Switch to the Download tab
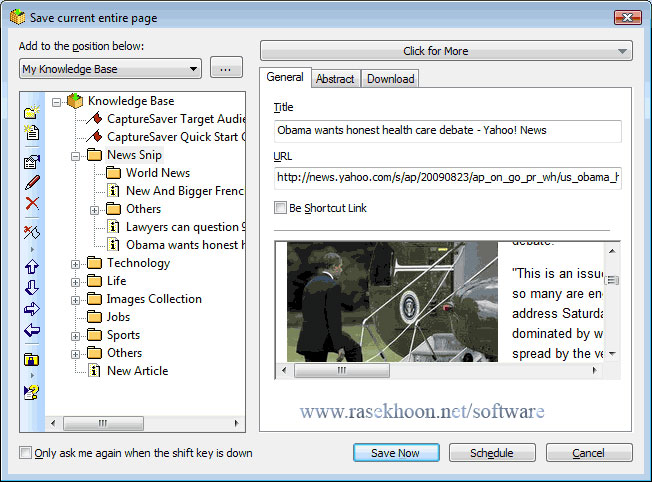The width and height of the screenshot is (652, 482). [389, 78]
